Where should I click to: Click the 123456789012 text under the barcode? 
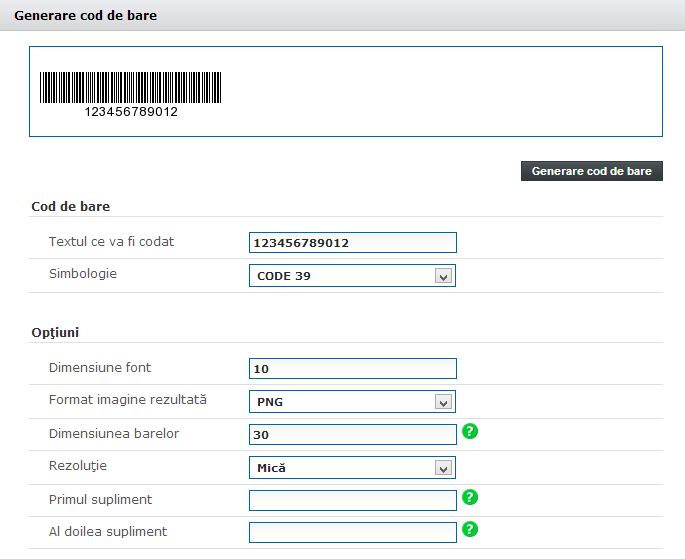tap(131, 112)
